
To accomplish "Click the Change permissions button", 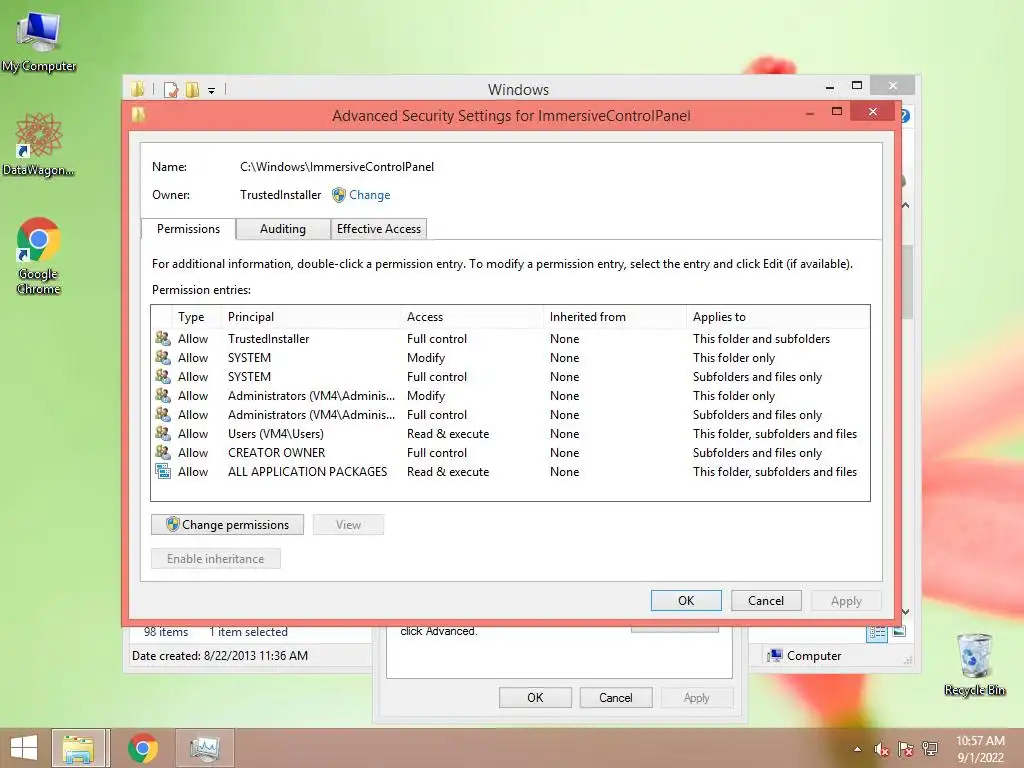I will coord(227,524).
